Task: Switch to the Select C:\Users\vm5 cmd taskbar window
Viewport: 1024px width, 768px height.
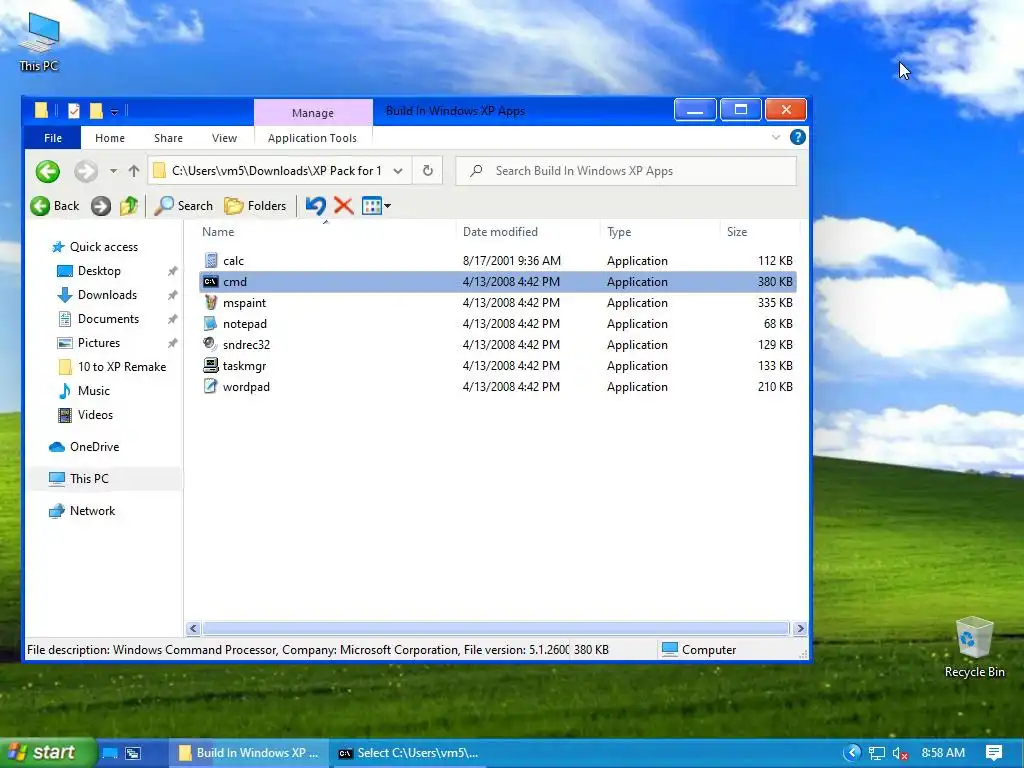Action: 408,753
